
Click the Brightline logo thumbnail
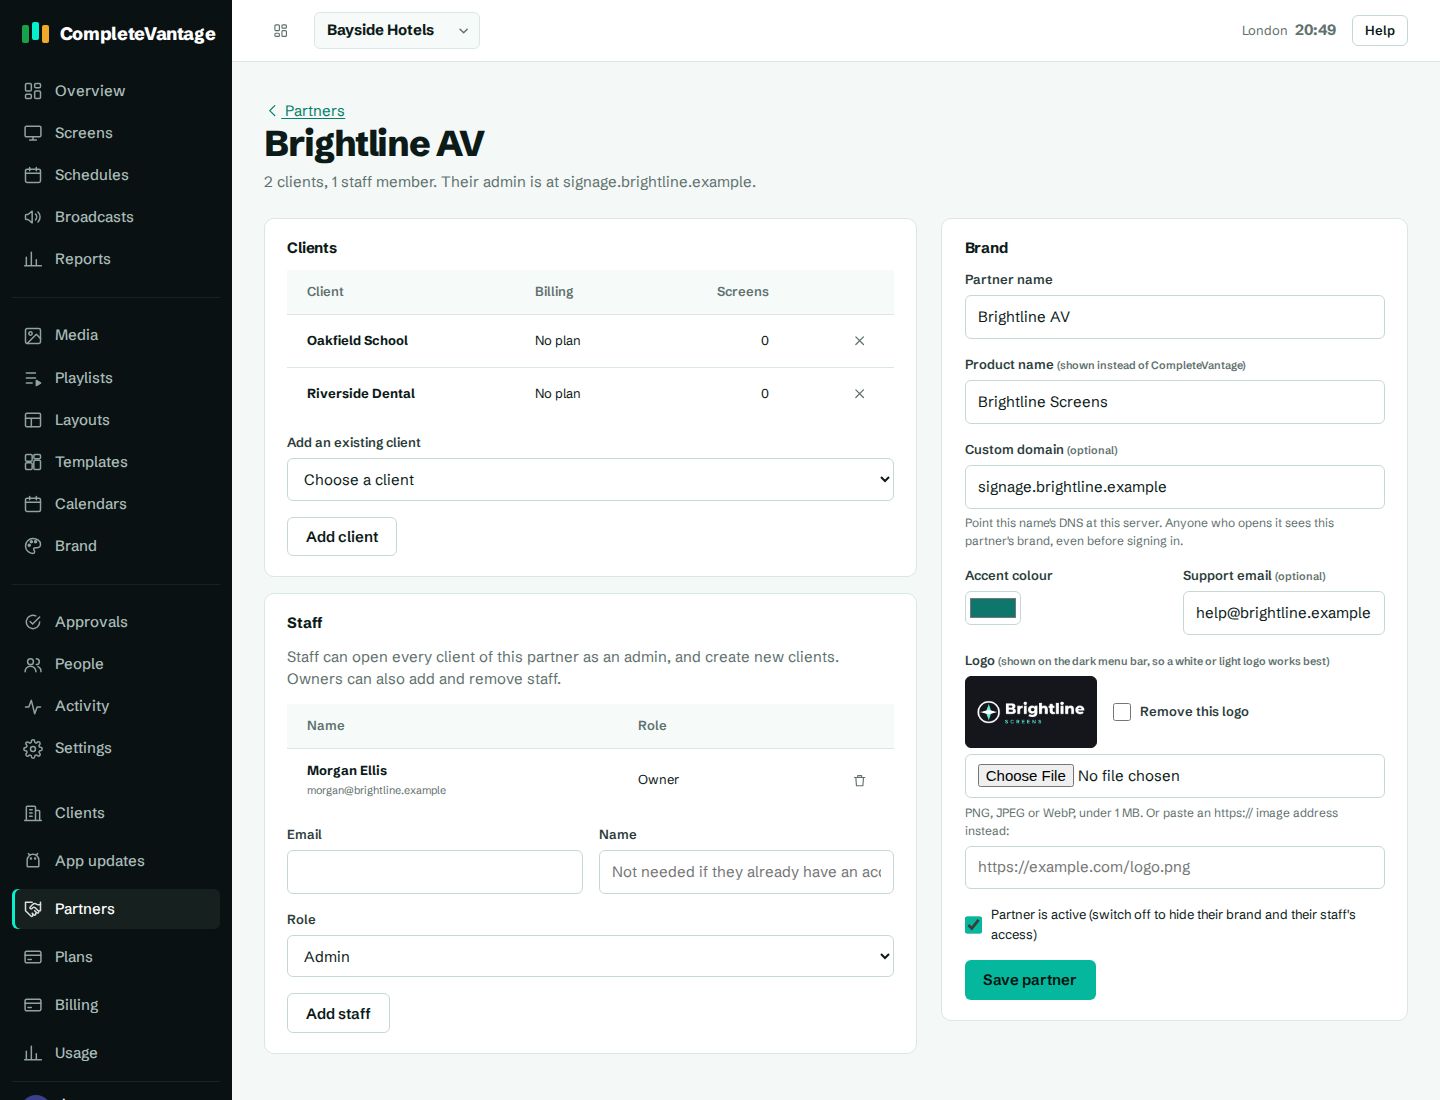1031,712
